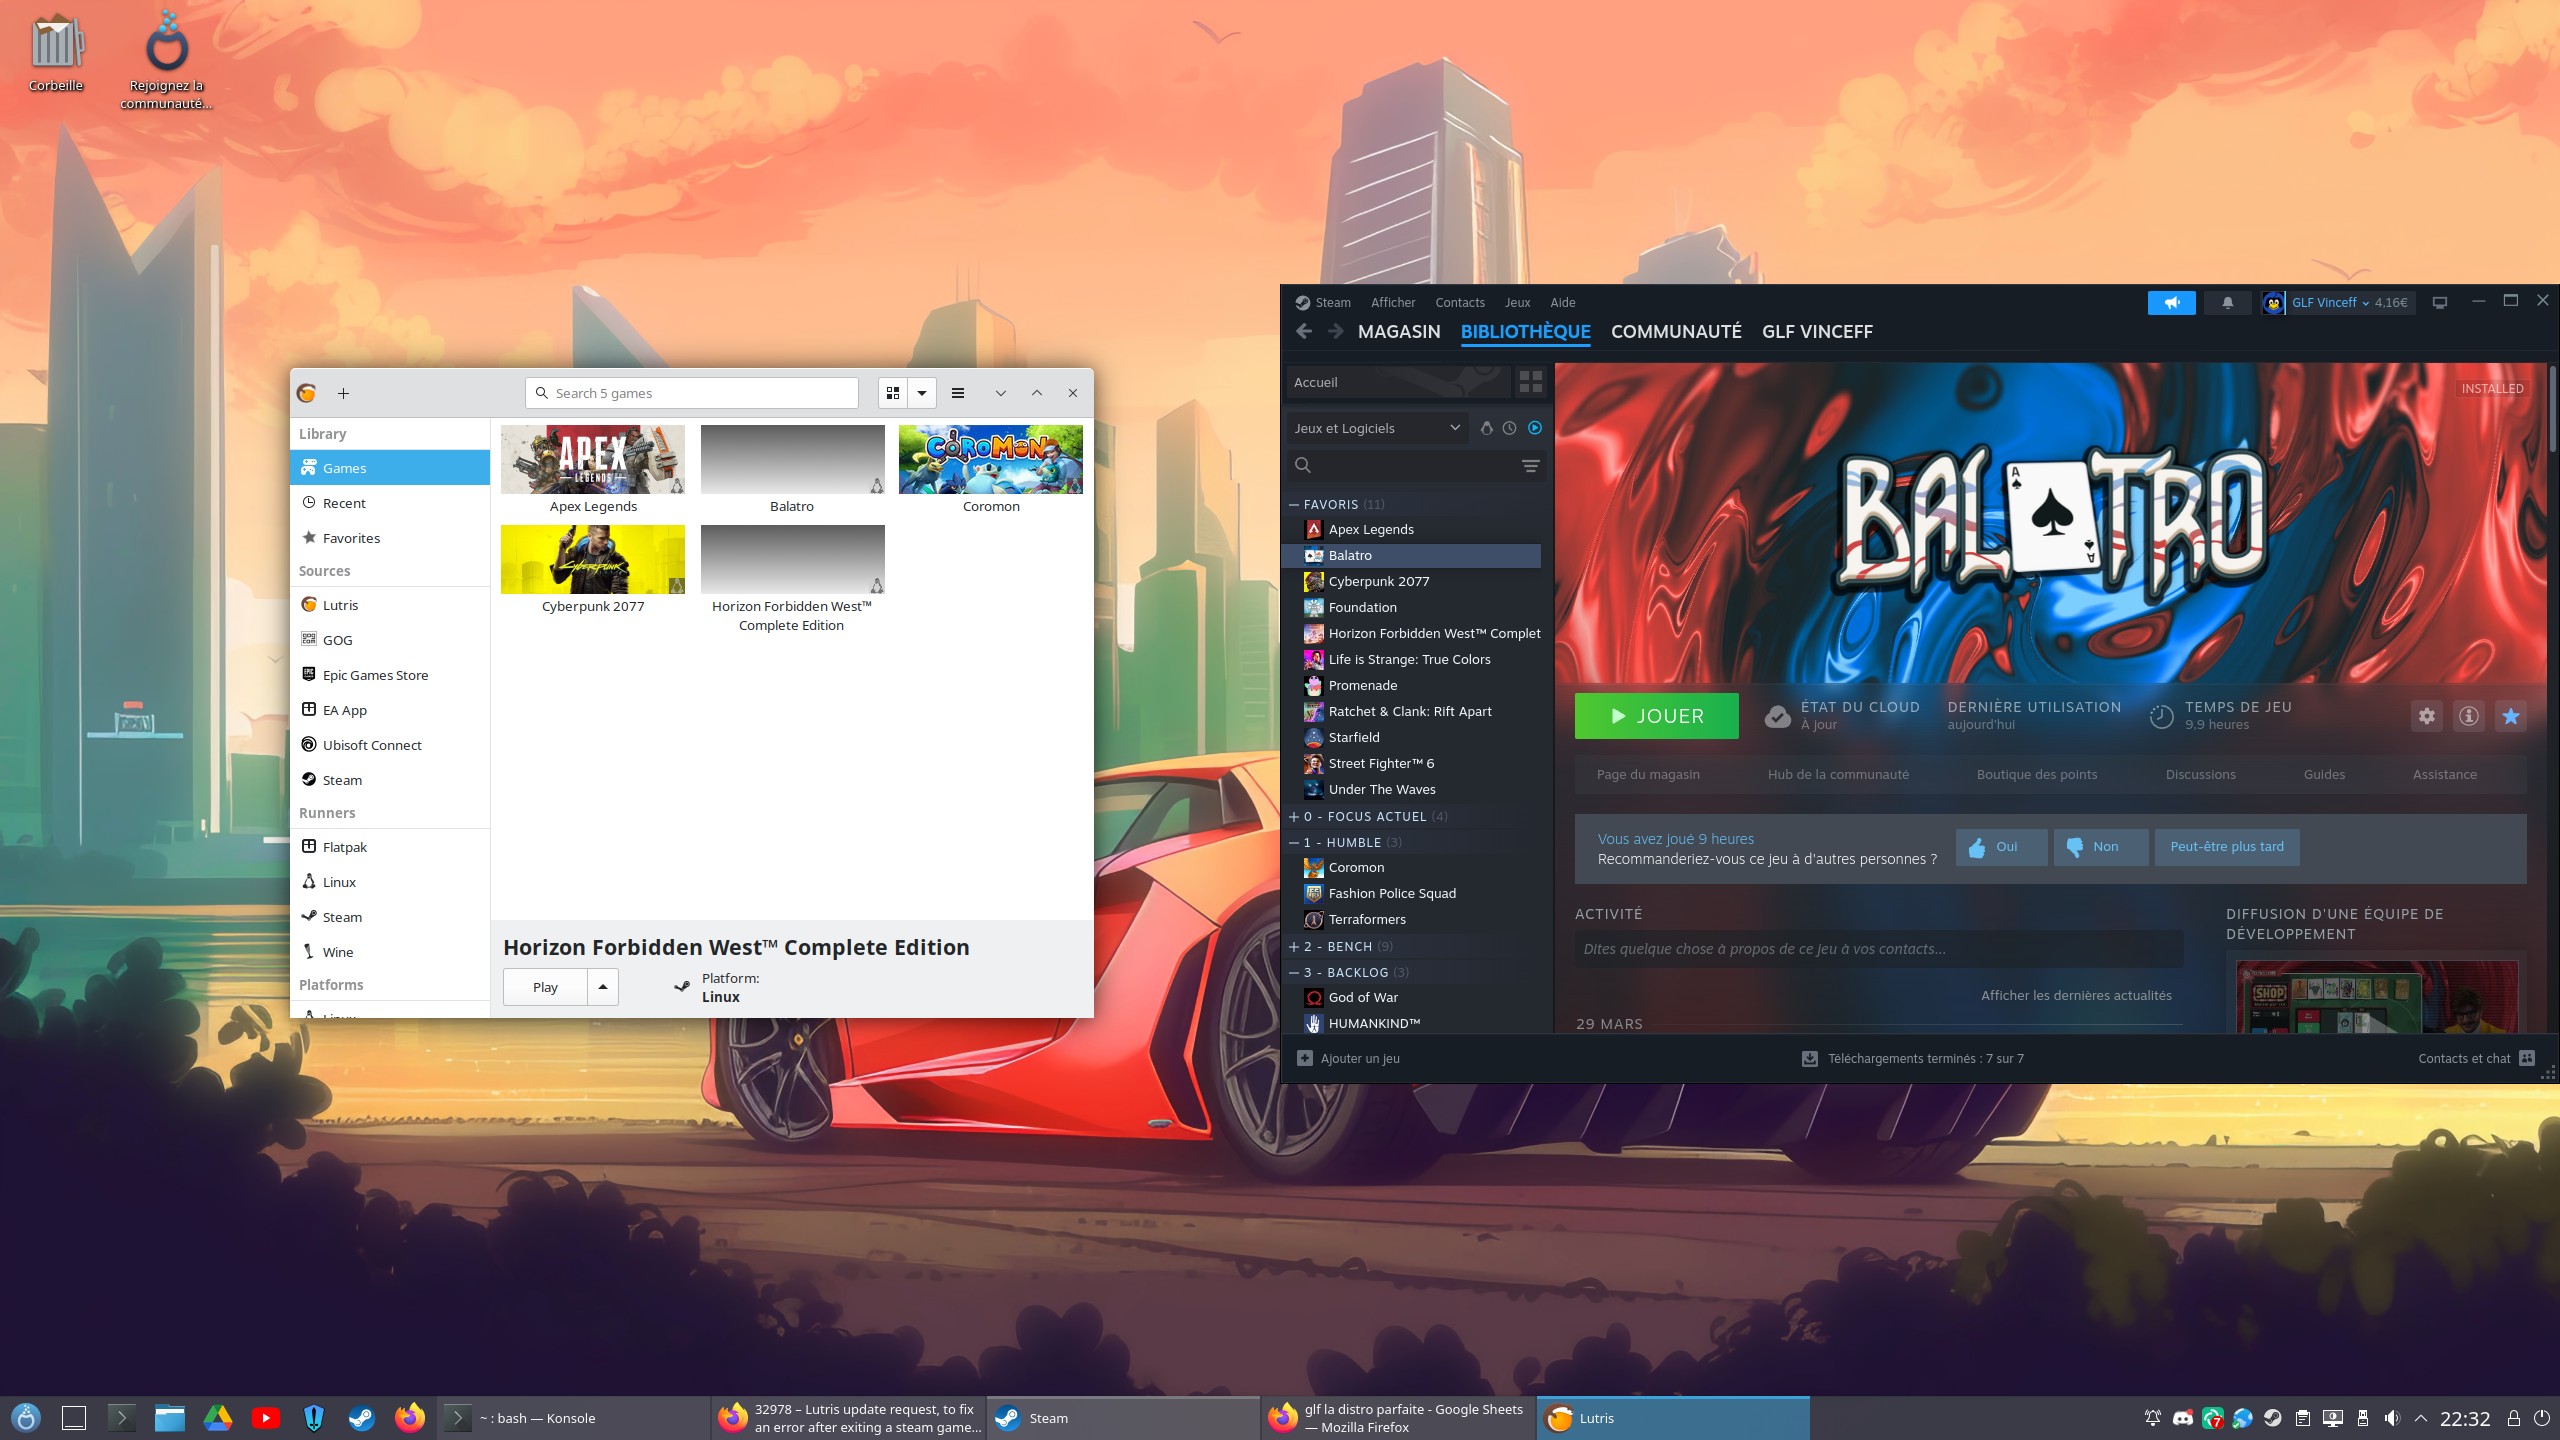Image resolution: width=2560 pixels, height=1440 pixels.
Task: Expand 0 - FOCUS ACTUEL category
Action: click(x=1294, y=817)
